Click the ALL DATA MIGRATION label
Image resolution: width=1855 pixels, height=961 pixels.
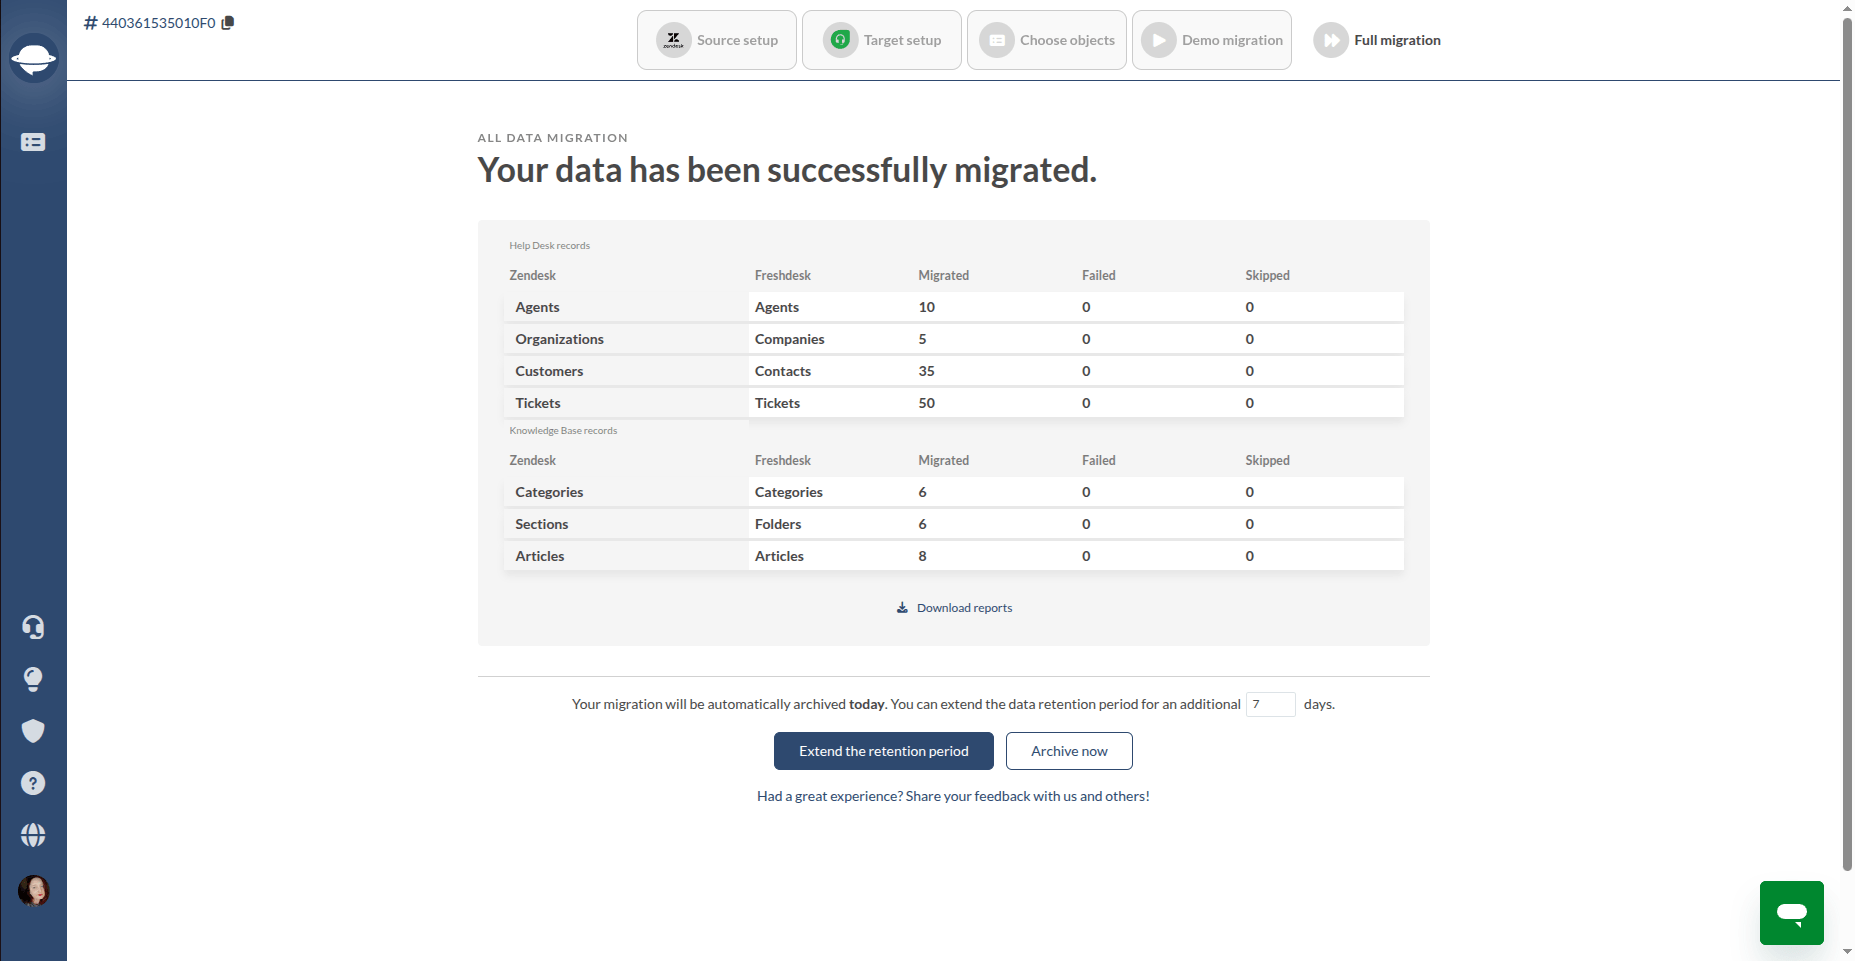[553, 138]
